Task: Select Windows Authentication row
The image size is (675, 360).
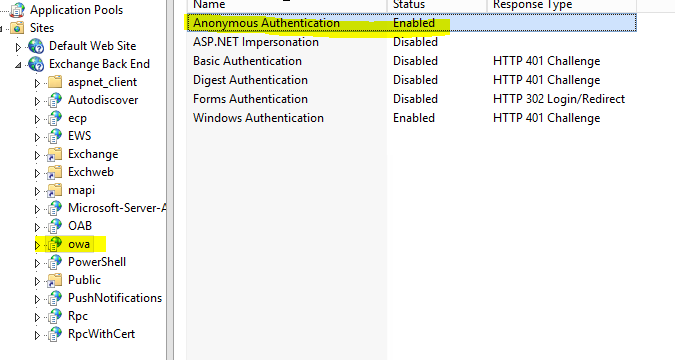Action: coord(412,118)
